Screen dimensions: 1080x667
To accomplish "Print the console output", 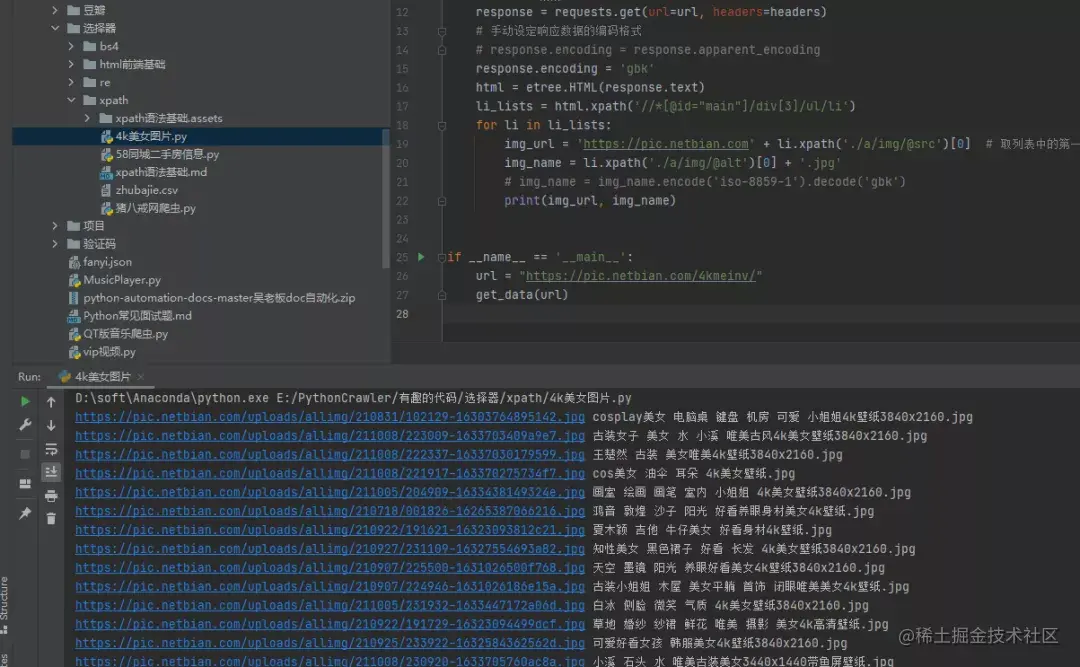I will (x=51, y=495).
